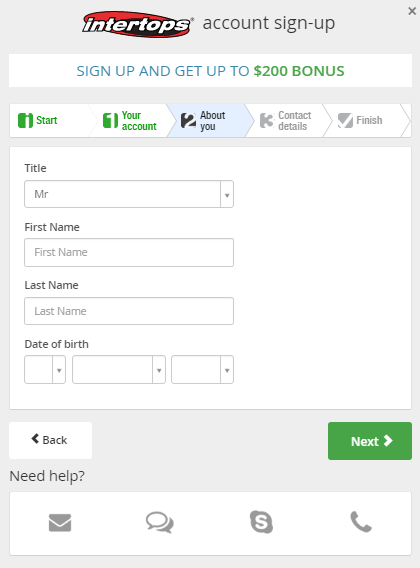Focus the Last Name input field
This screenshot has width=420, height=568.
(129, 311)
